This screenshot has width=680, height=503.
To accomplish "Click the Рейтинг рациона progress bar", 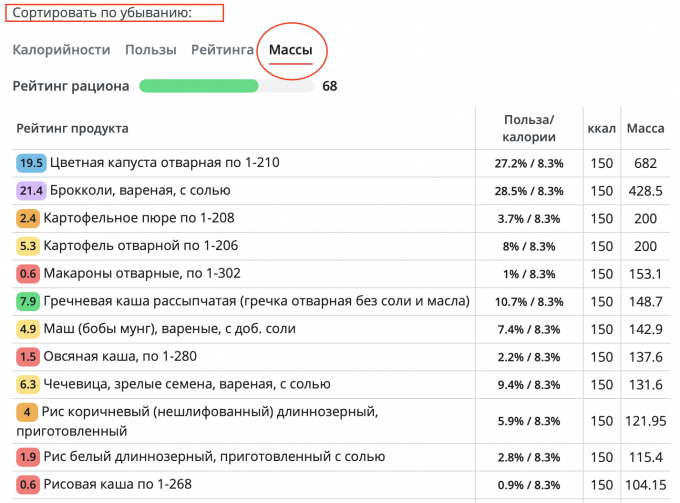I will click(x=226, y=86).
